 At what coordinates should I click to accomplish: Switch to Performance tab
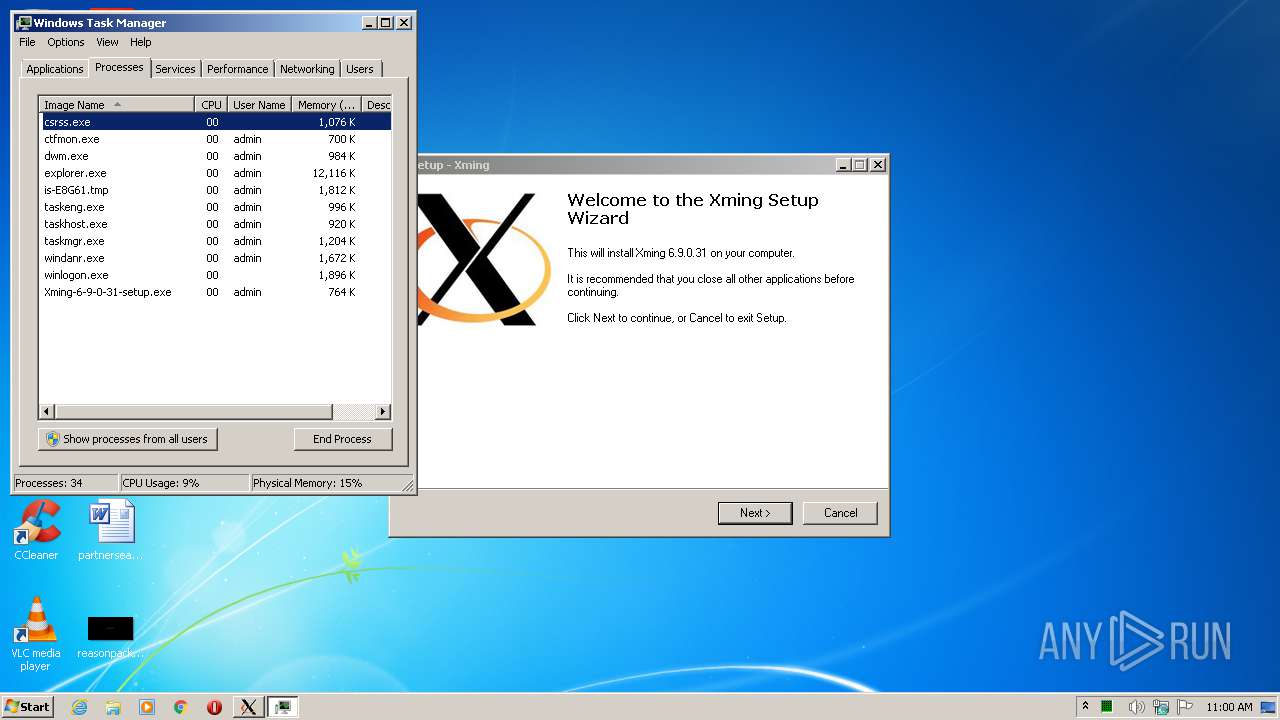pyautogui.click(x=237, y=69)
